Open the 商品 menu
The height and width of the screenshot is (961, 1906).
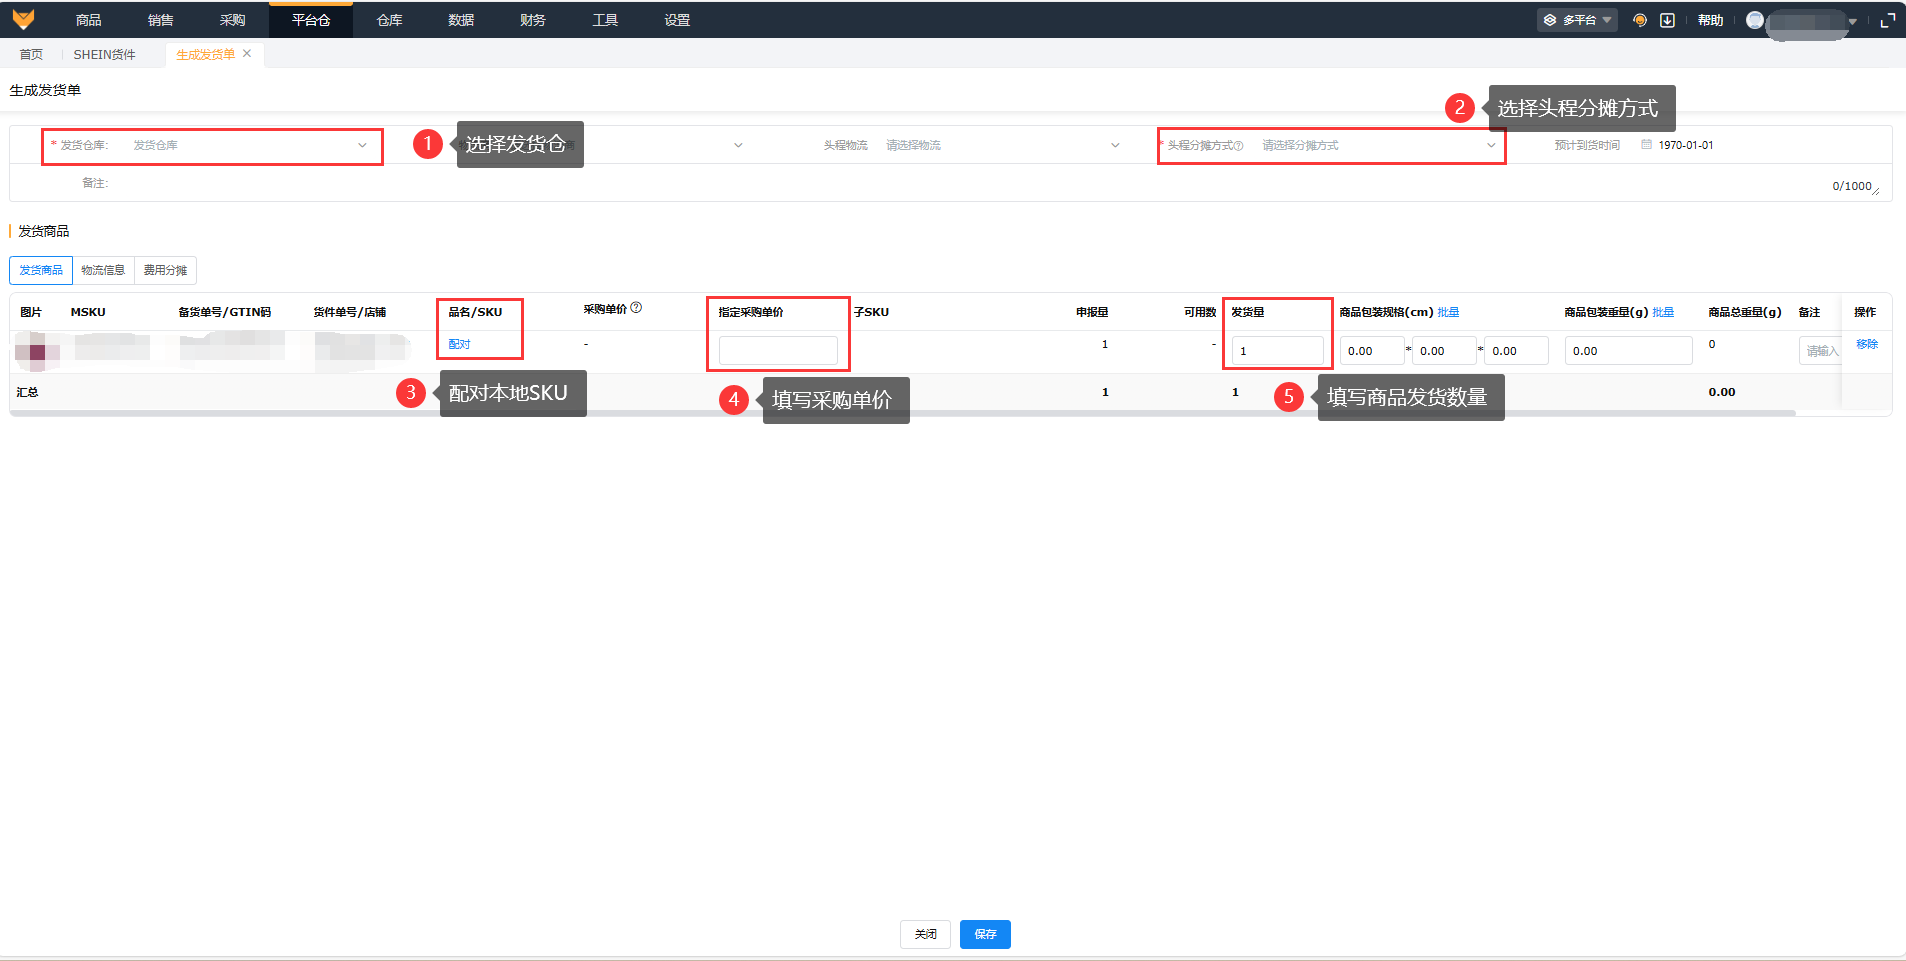[89, 20]
